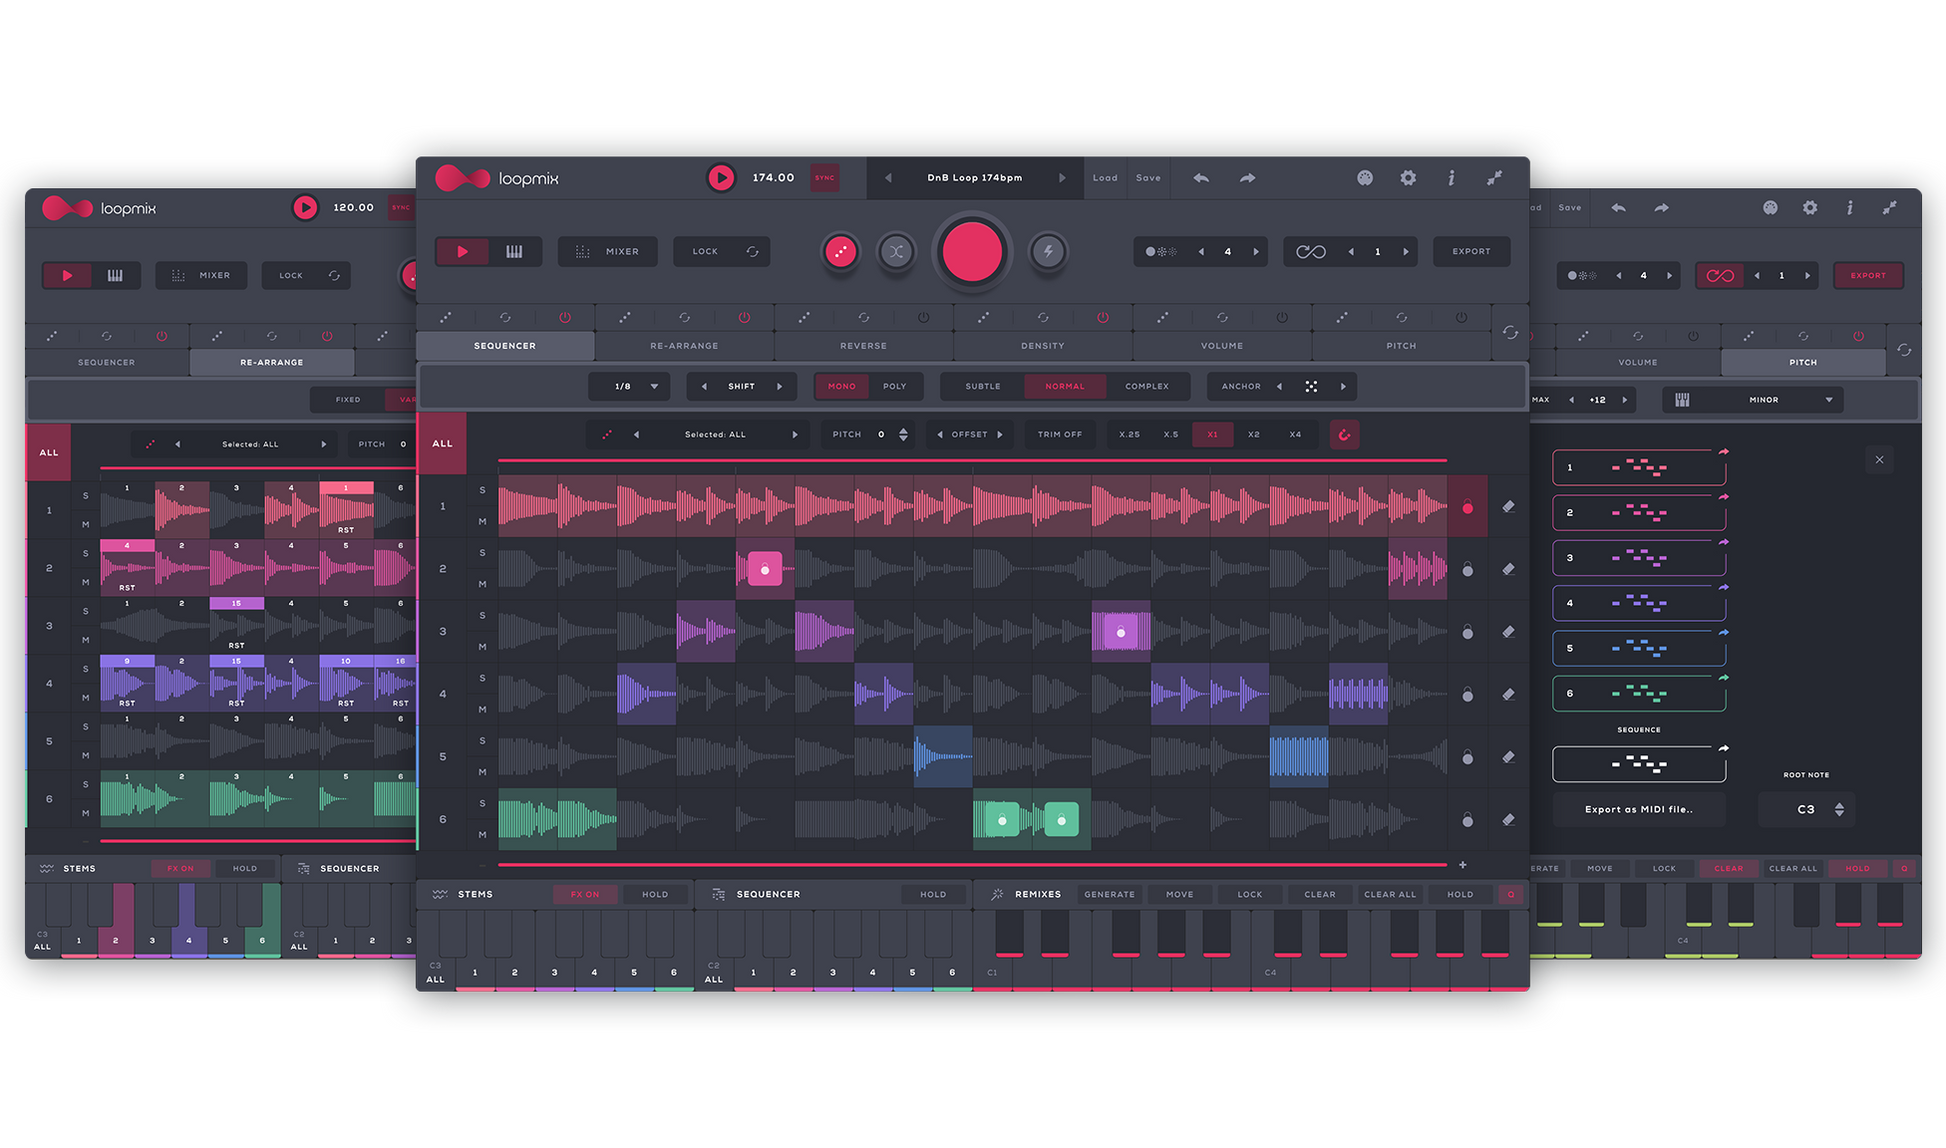The width and height of the screenshot is (1946, 1148).
Task: Click GENERATE in the Remixes section
Action: (1108, 894)
